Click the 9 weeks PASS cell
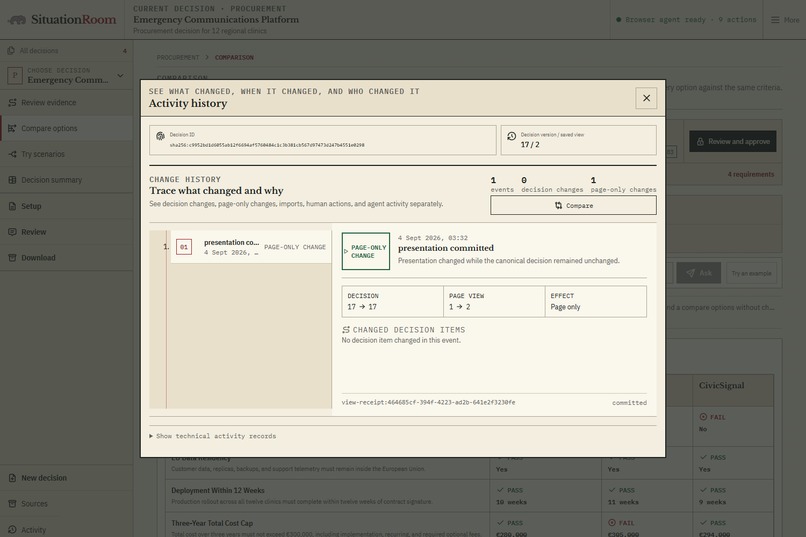The height and width of the screenshot is (537, 806). click(732, 496)
